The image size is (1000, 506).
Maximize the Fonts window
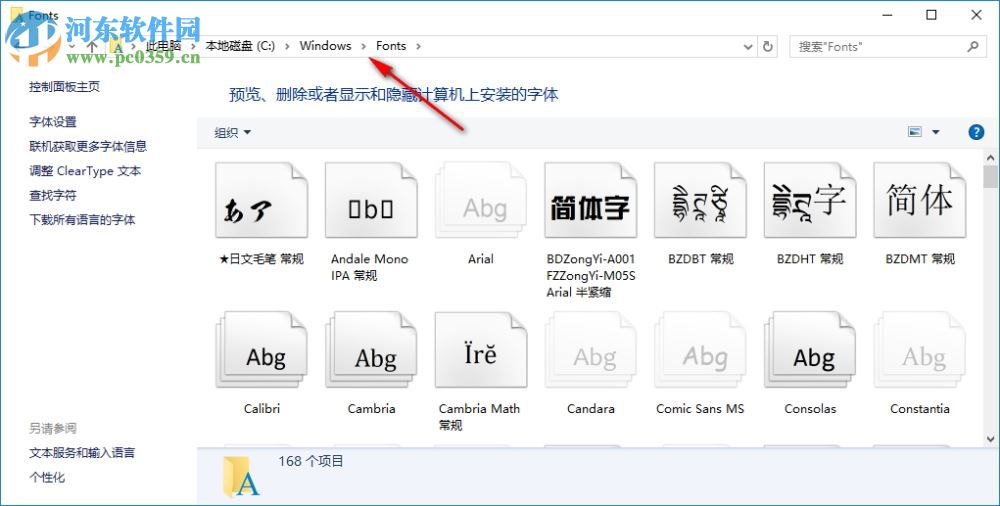coord(932,15)
